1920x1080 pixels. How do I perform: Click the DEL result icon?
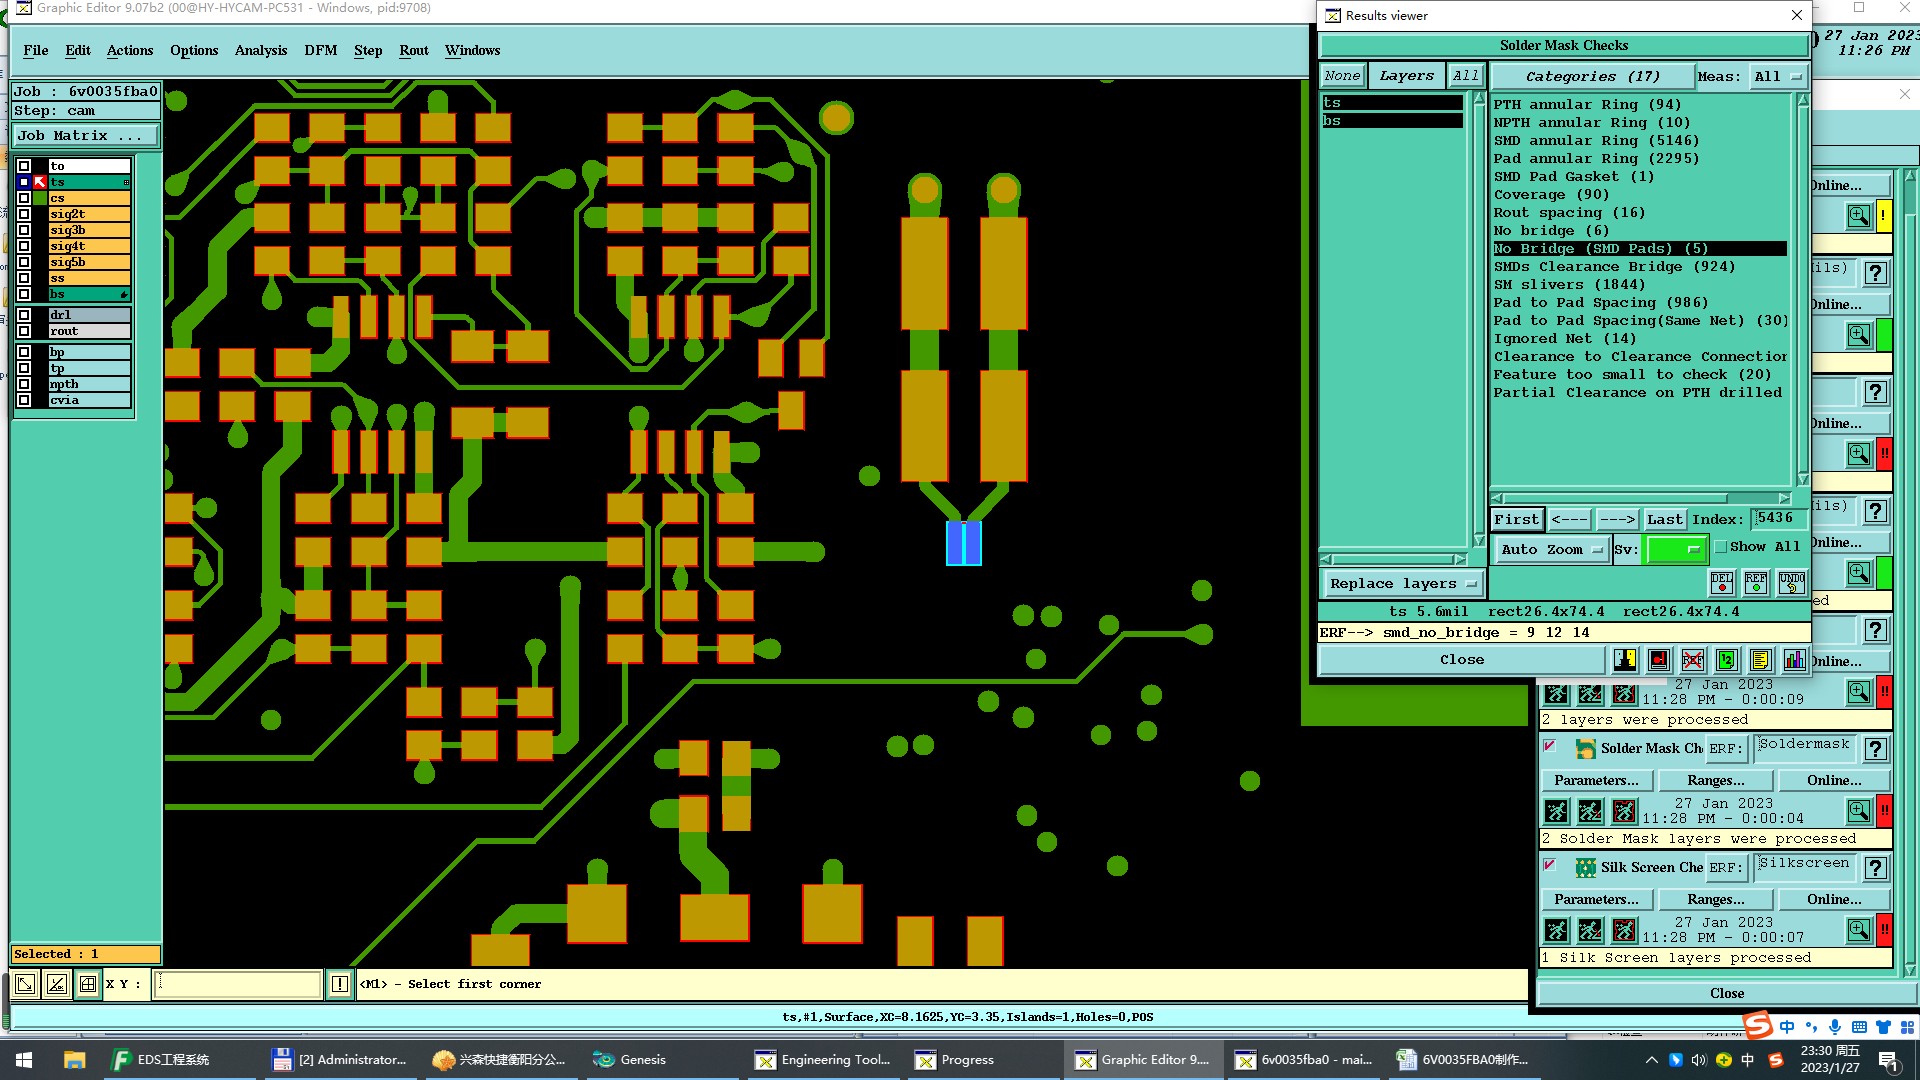(1721, 582)
